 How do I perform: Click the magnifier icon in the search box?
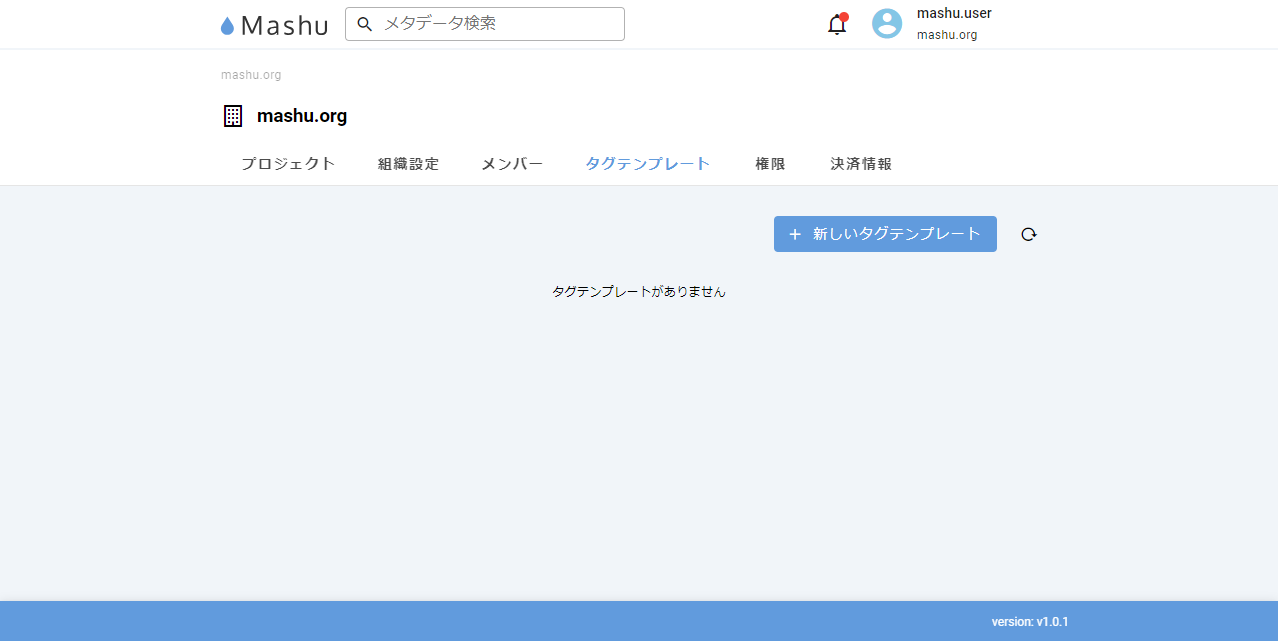365,24
